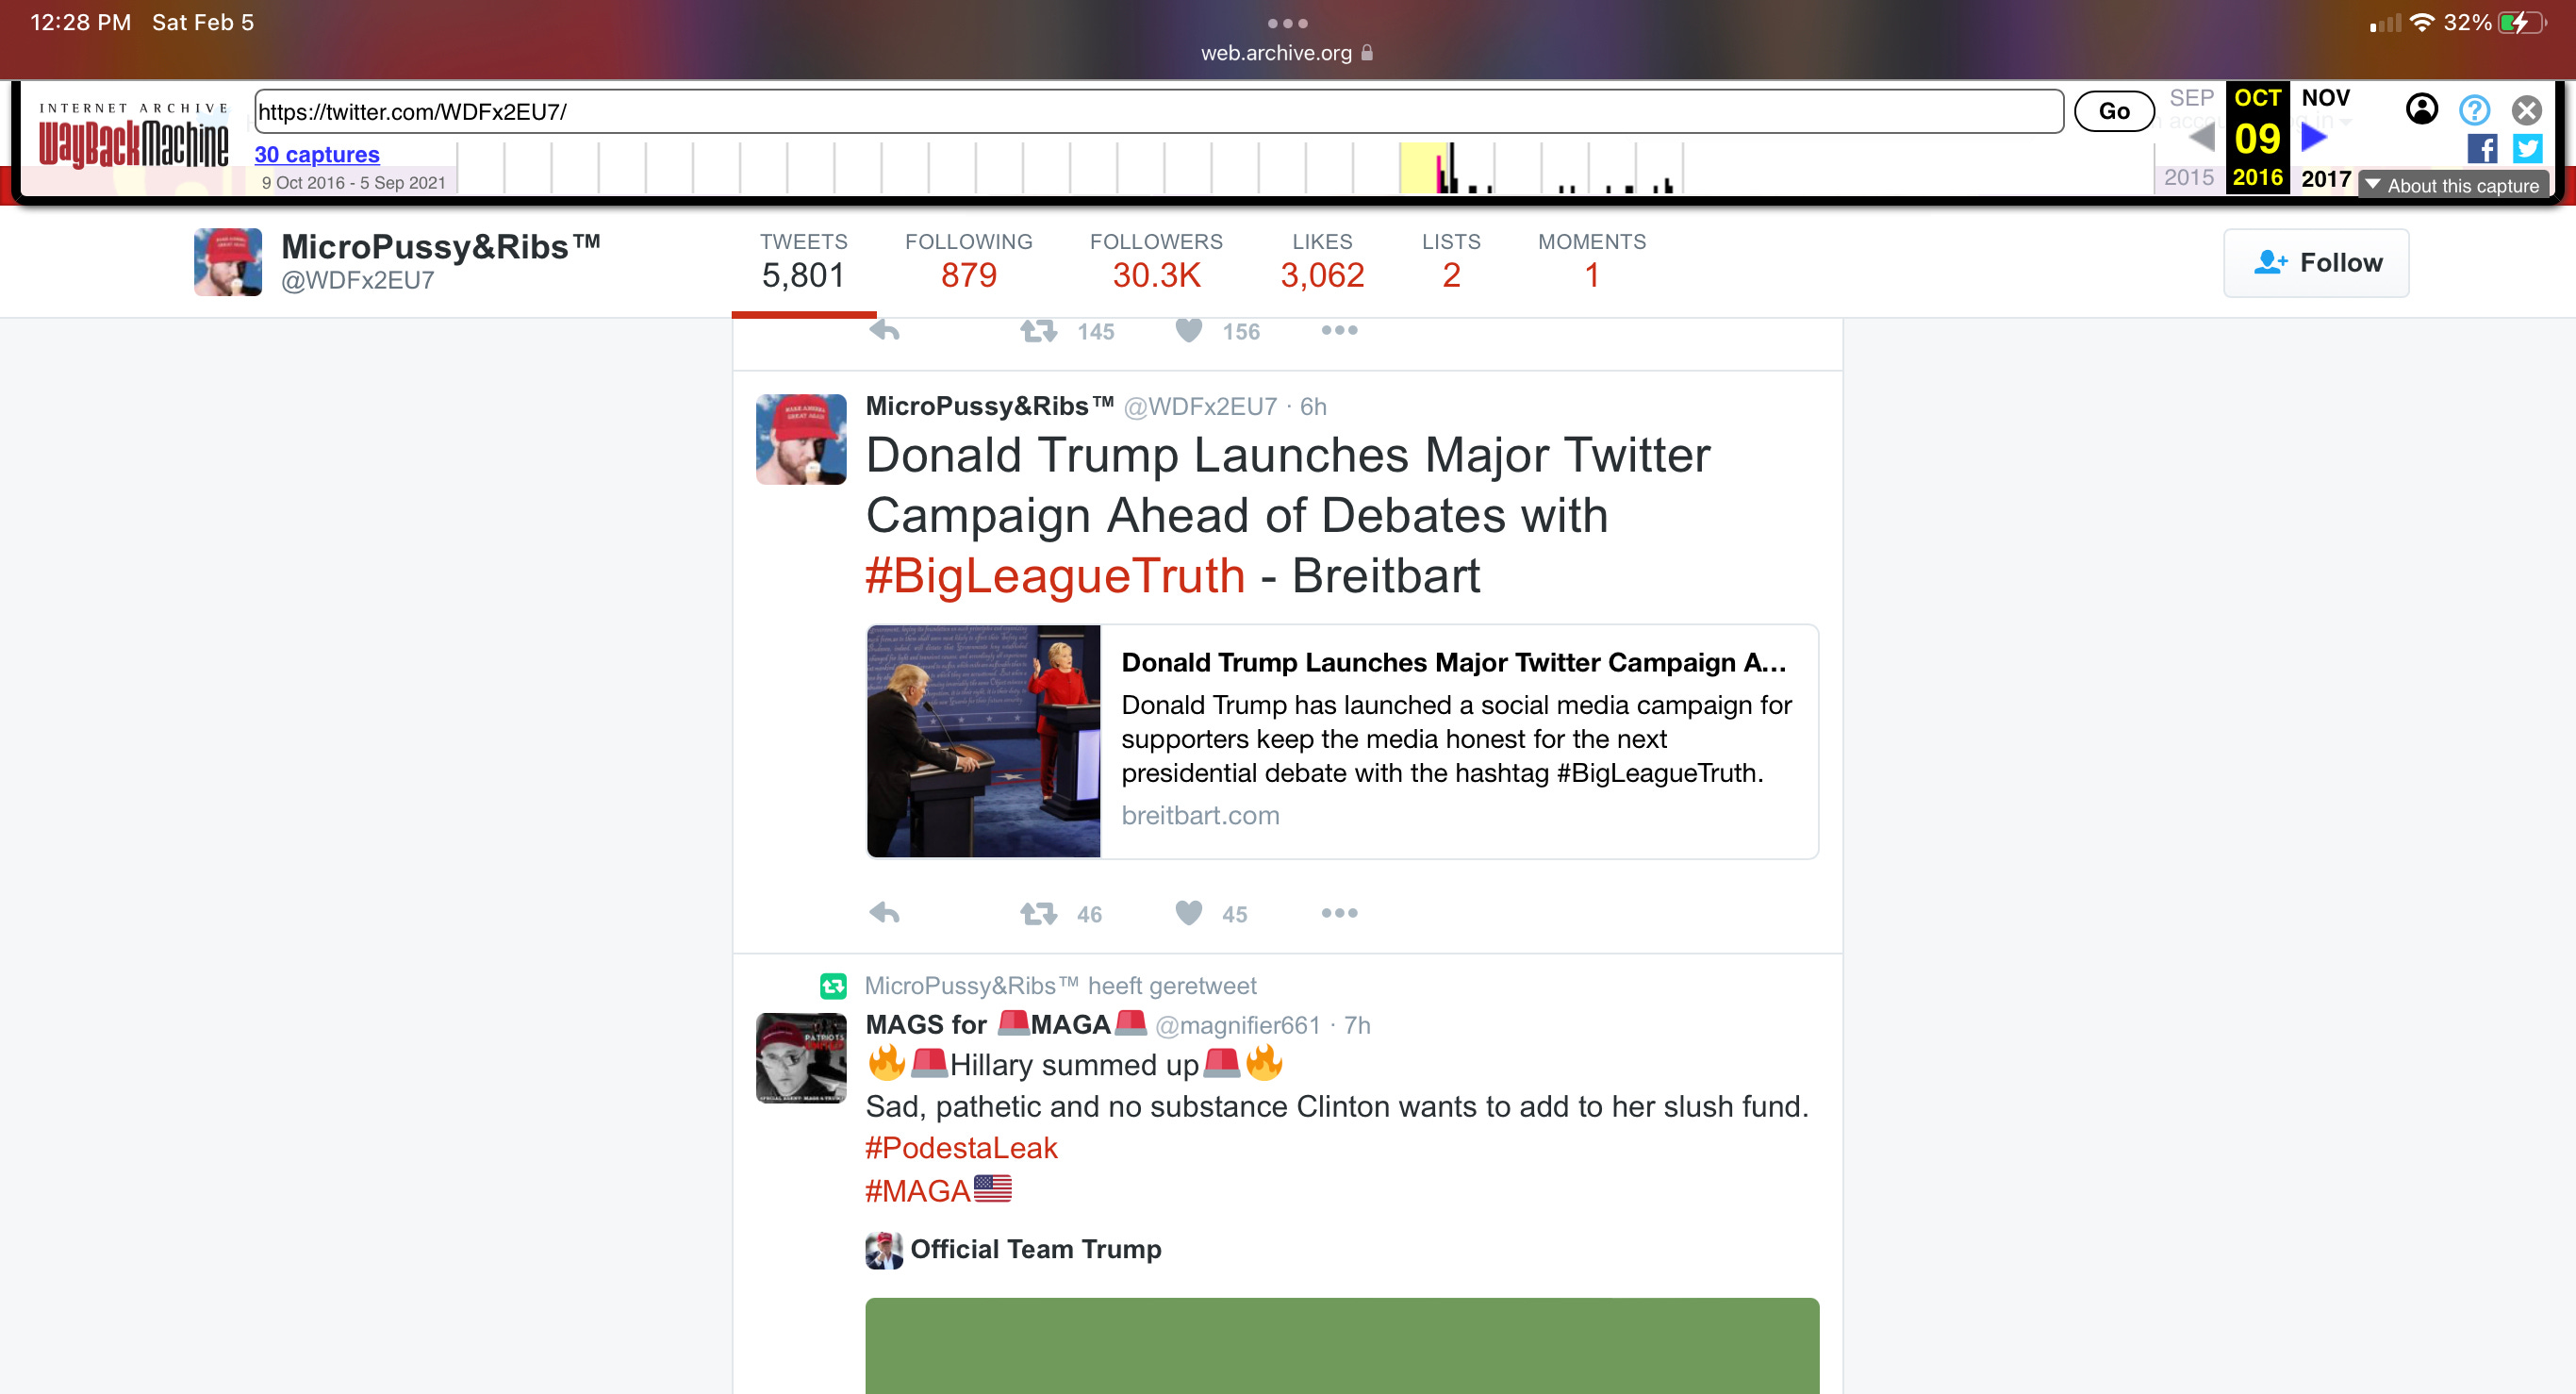Click the 6h timestamp on Breitbart tweet

tap(1313, 407)
